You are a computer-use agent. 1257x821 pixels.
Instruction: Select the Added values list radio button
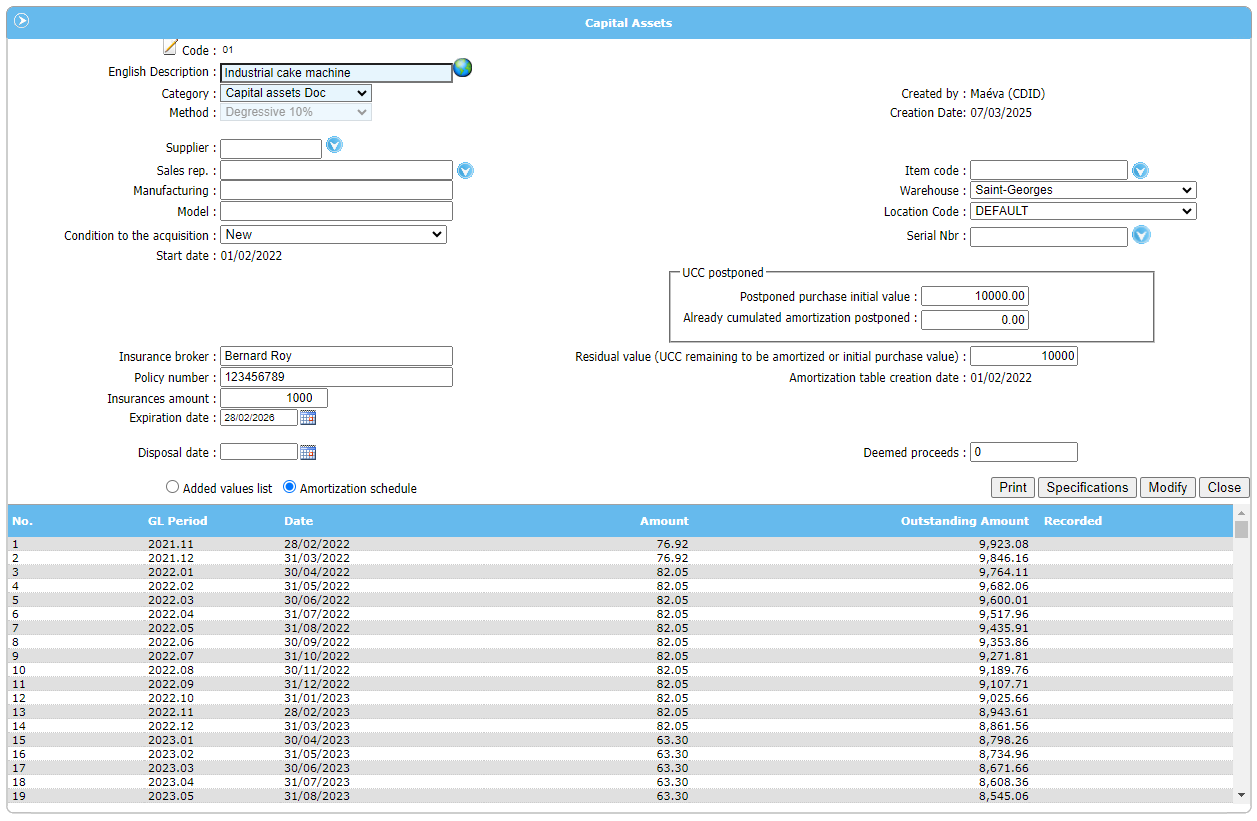tap(173, 487)
